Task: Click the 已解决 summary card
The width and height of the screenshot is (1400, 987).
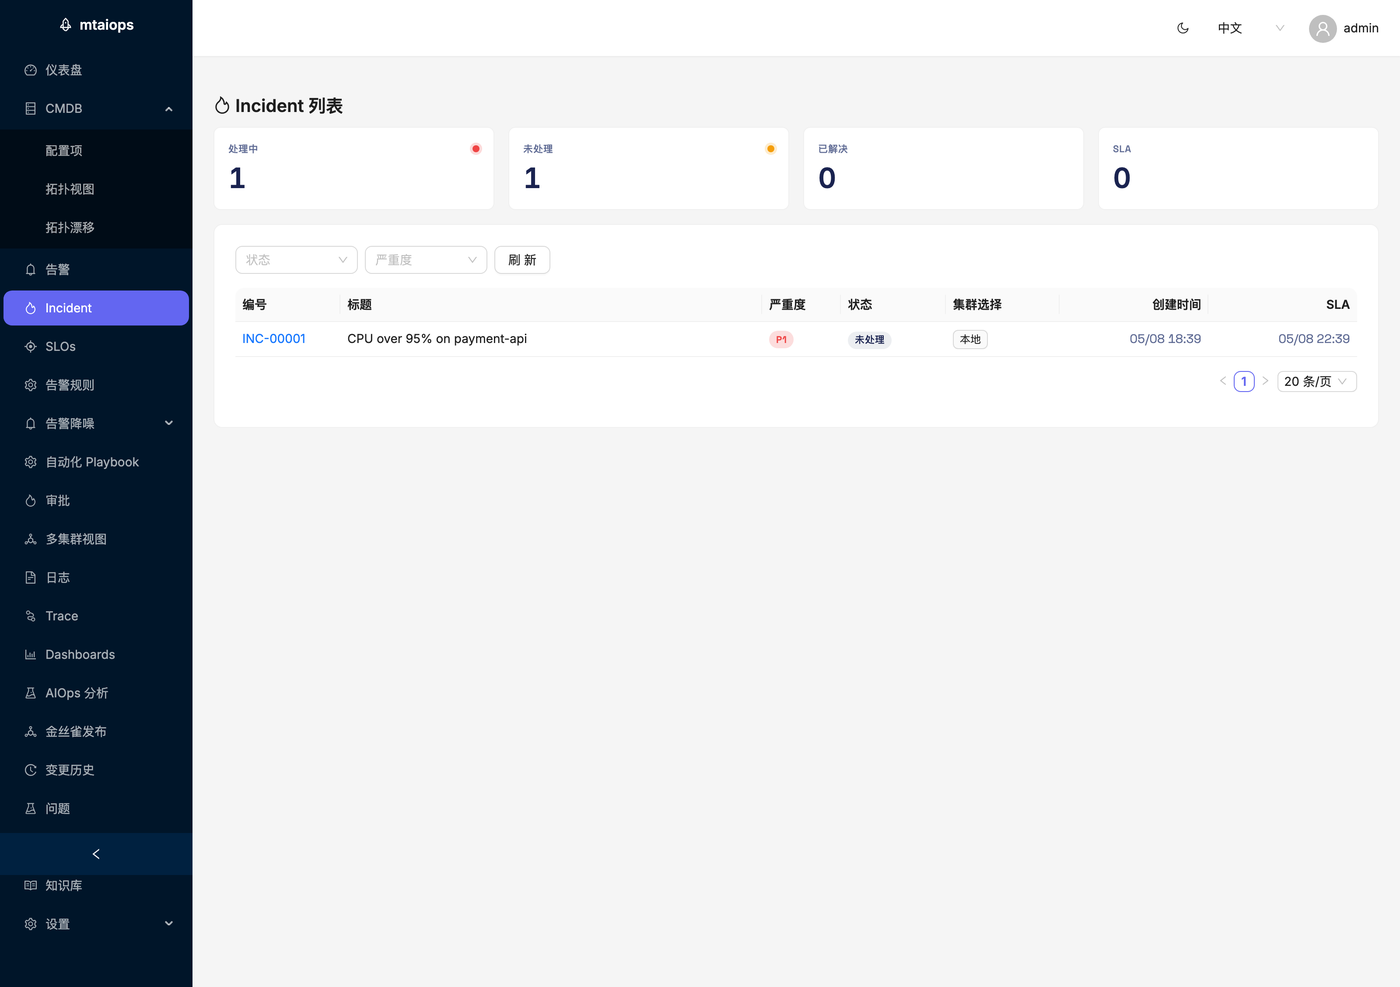Action: click(x=944, y=168)
